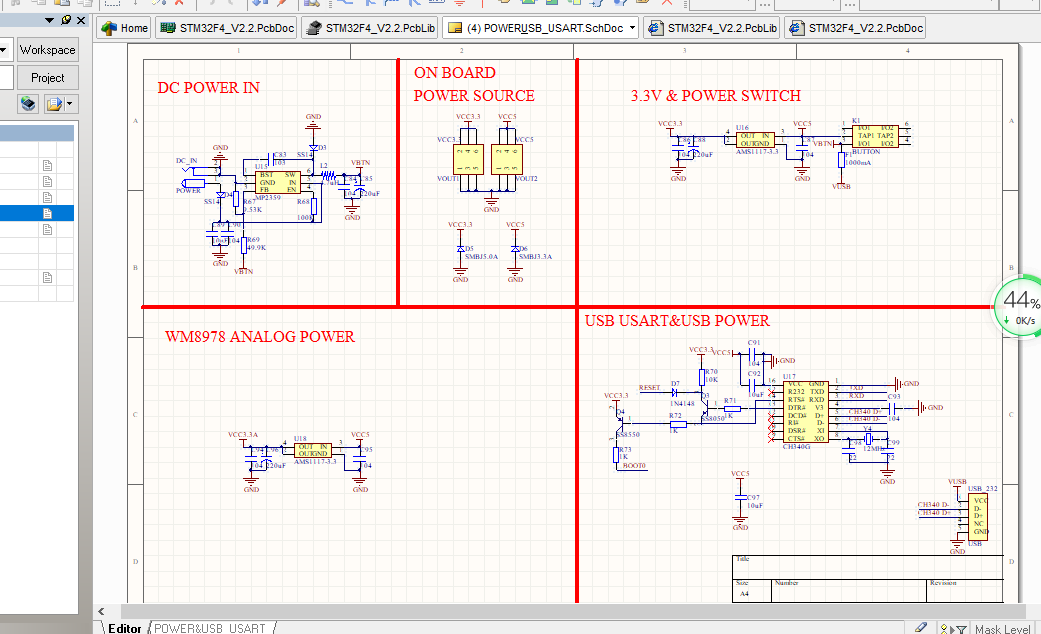This screenshot has width=1041, height=634.
Task: Select the K1 power switch component
Action: [x=875, y=135]
